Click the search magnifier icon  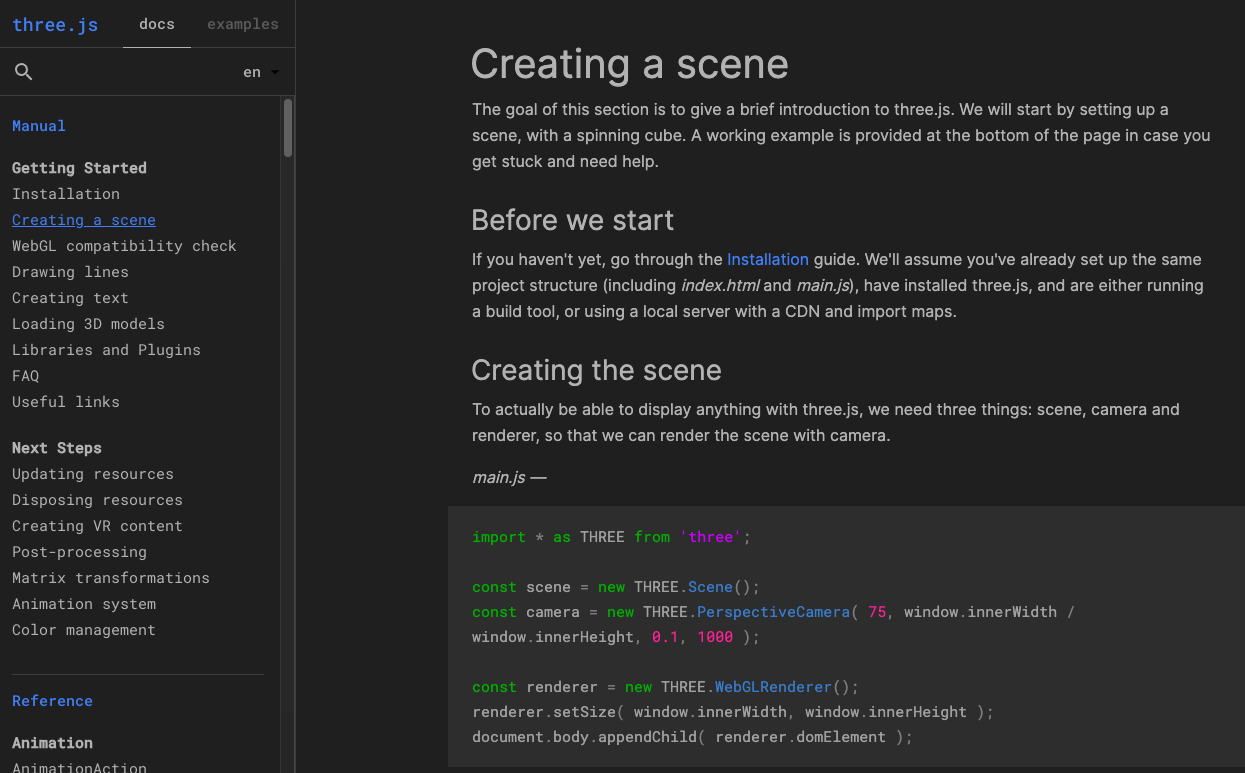tap(23, 71)
